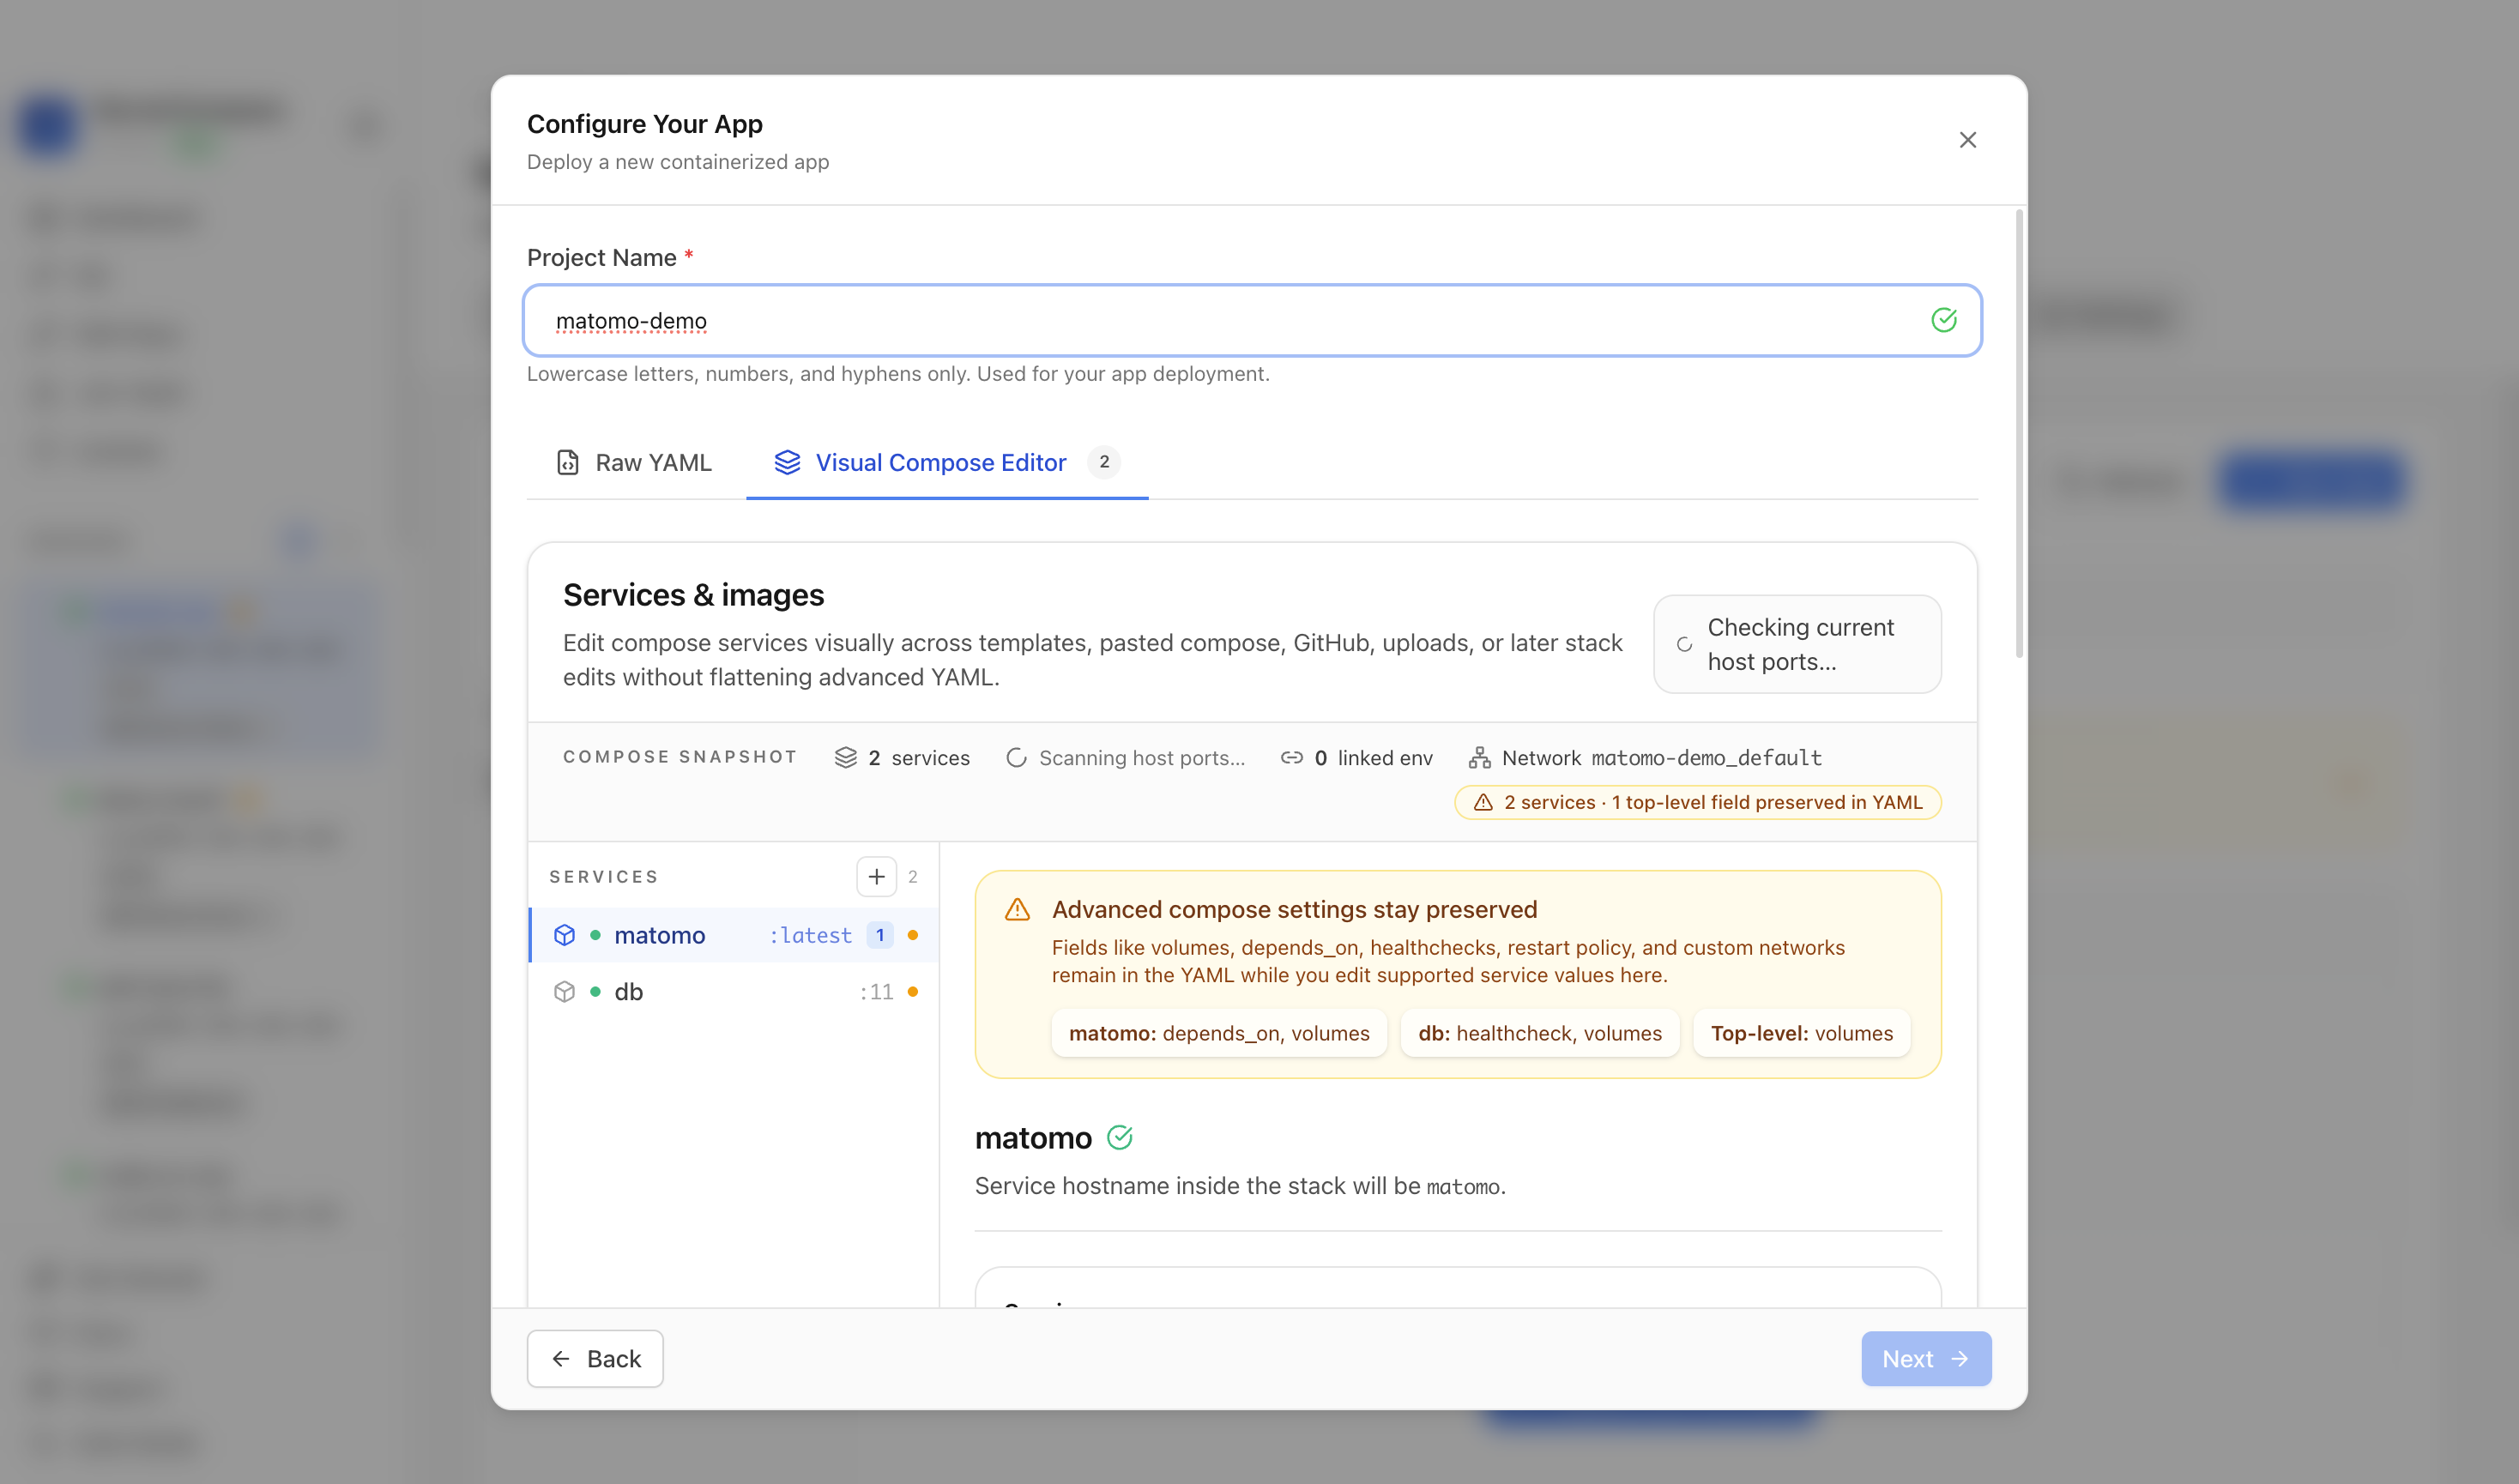Image resolution: width=2519 pixels, height=1484 pixels.
Task: Select the db service in the list
Action: coord(733,991)
